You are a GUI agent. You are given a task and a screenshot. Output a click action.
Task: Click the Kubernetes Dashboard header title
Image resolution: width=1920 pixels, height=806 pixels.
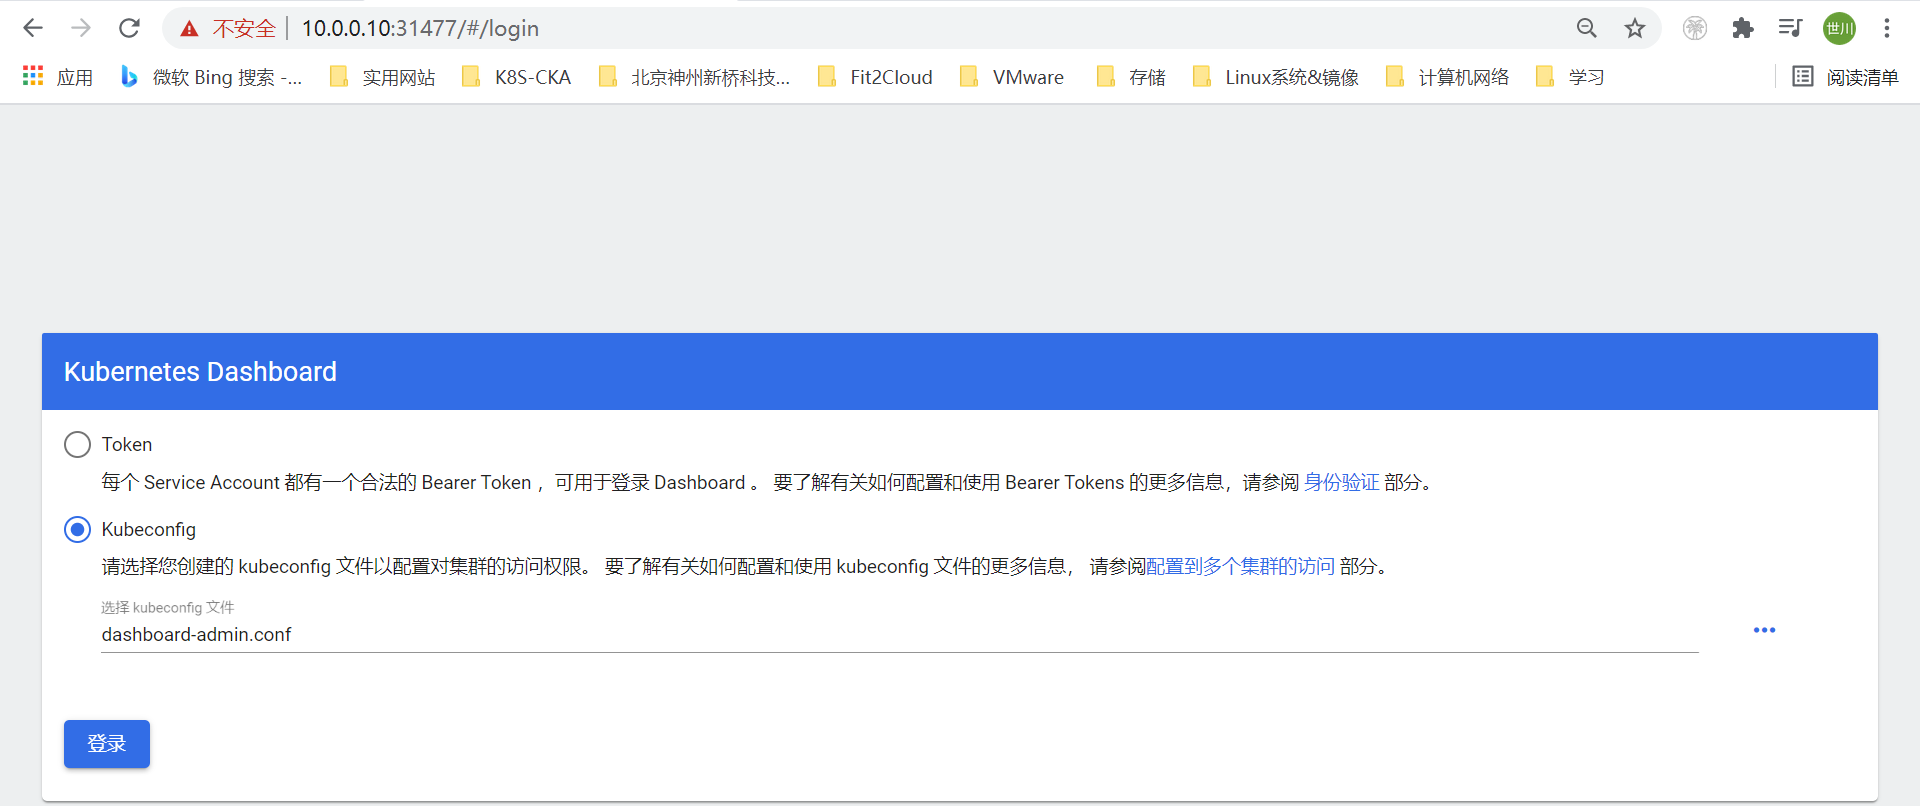click(200, 372)
